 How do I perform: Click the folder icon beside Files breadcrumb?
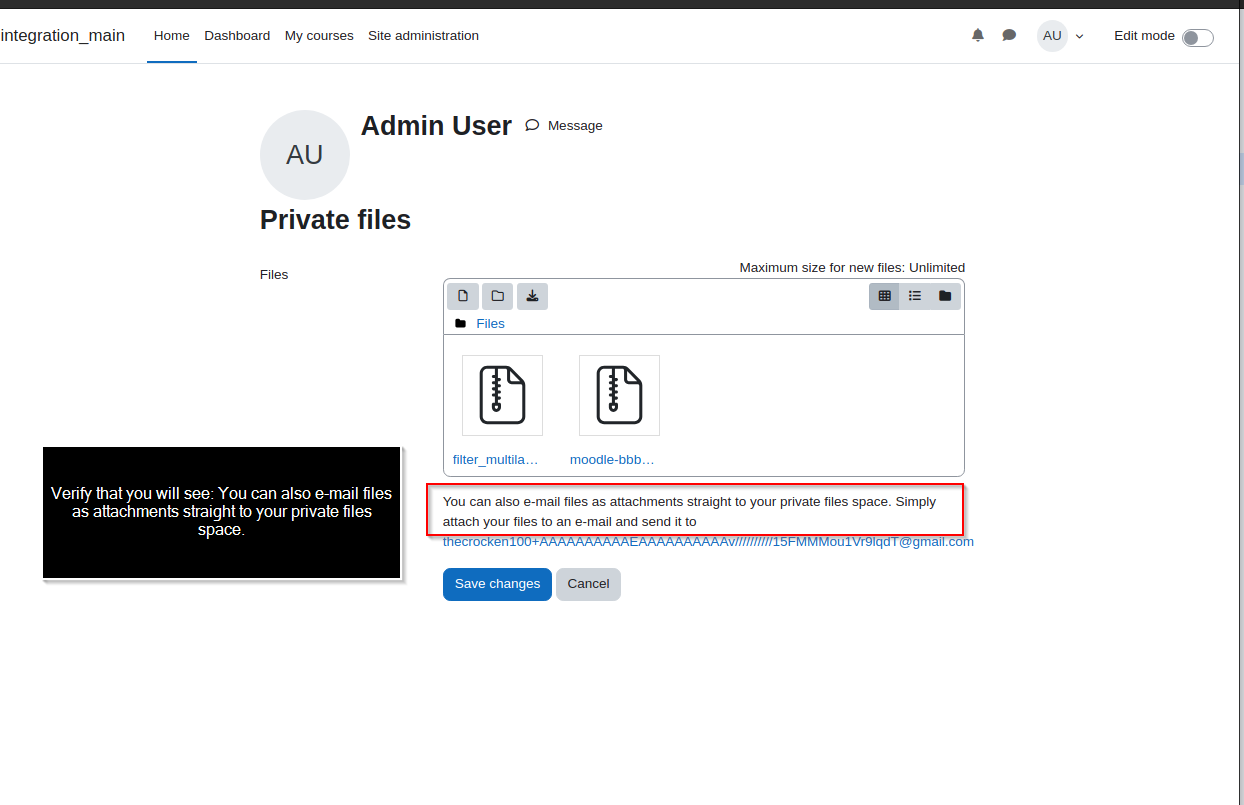(460, 324)
